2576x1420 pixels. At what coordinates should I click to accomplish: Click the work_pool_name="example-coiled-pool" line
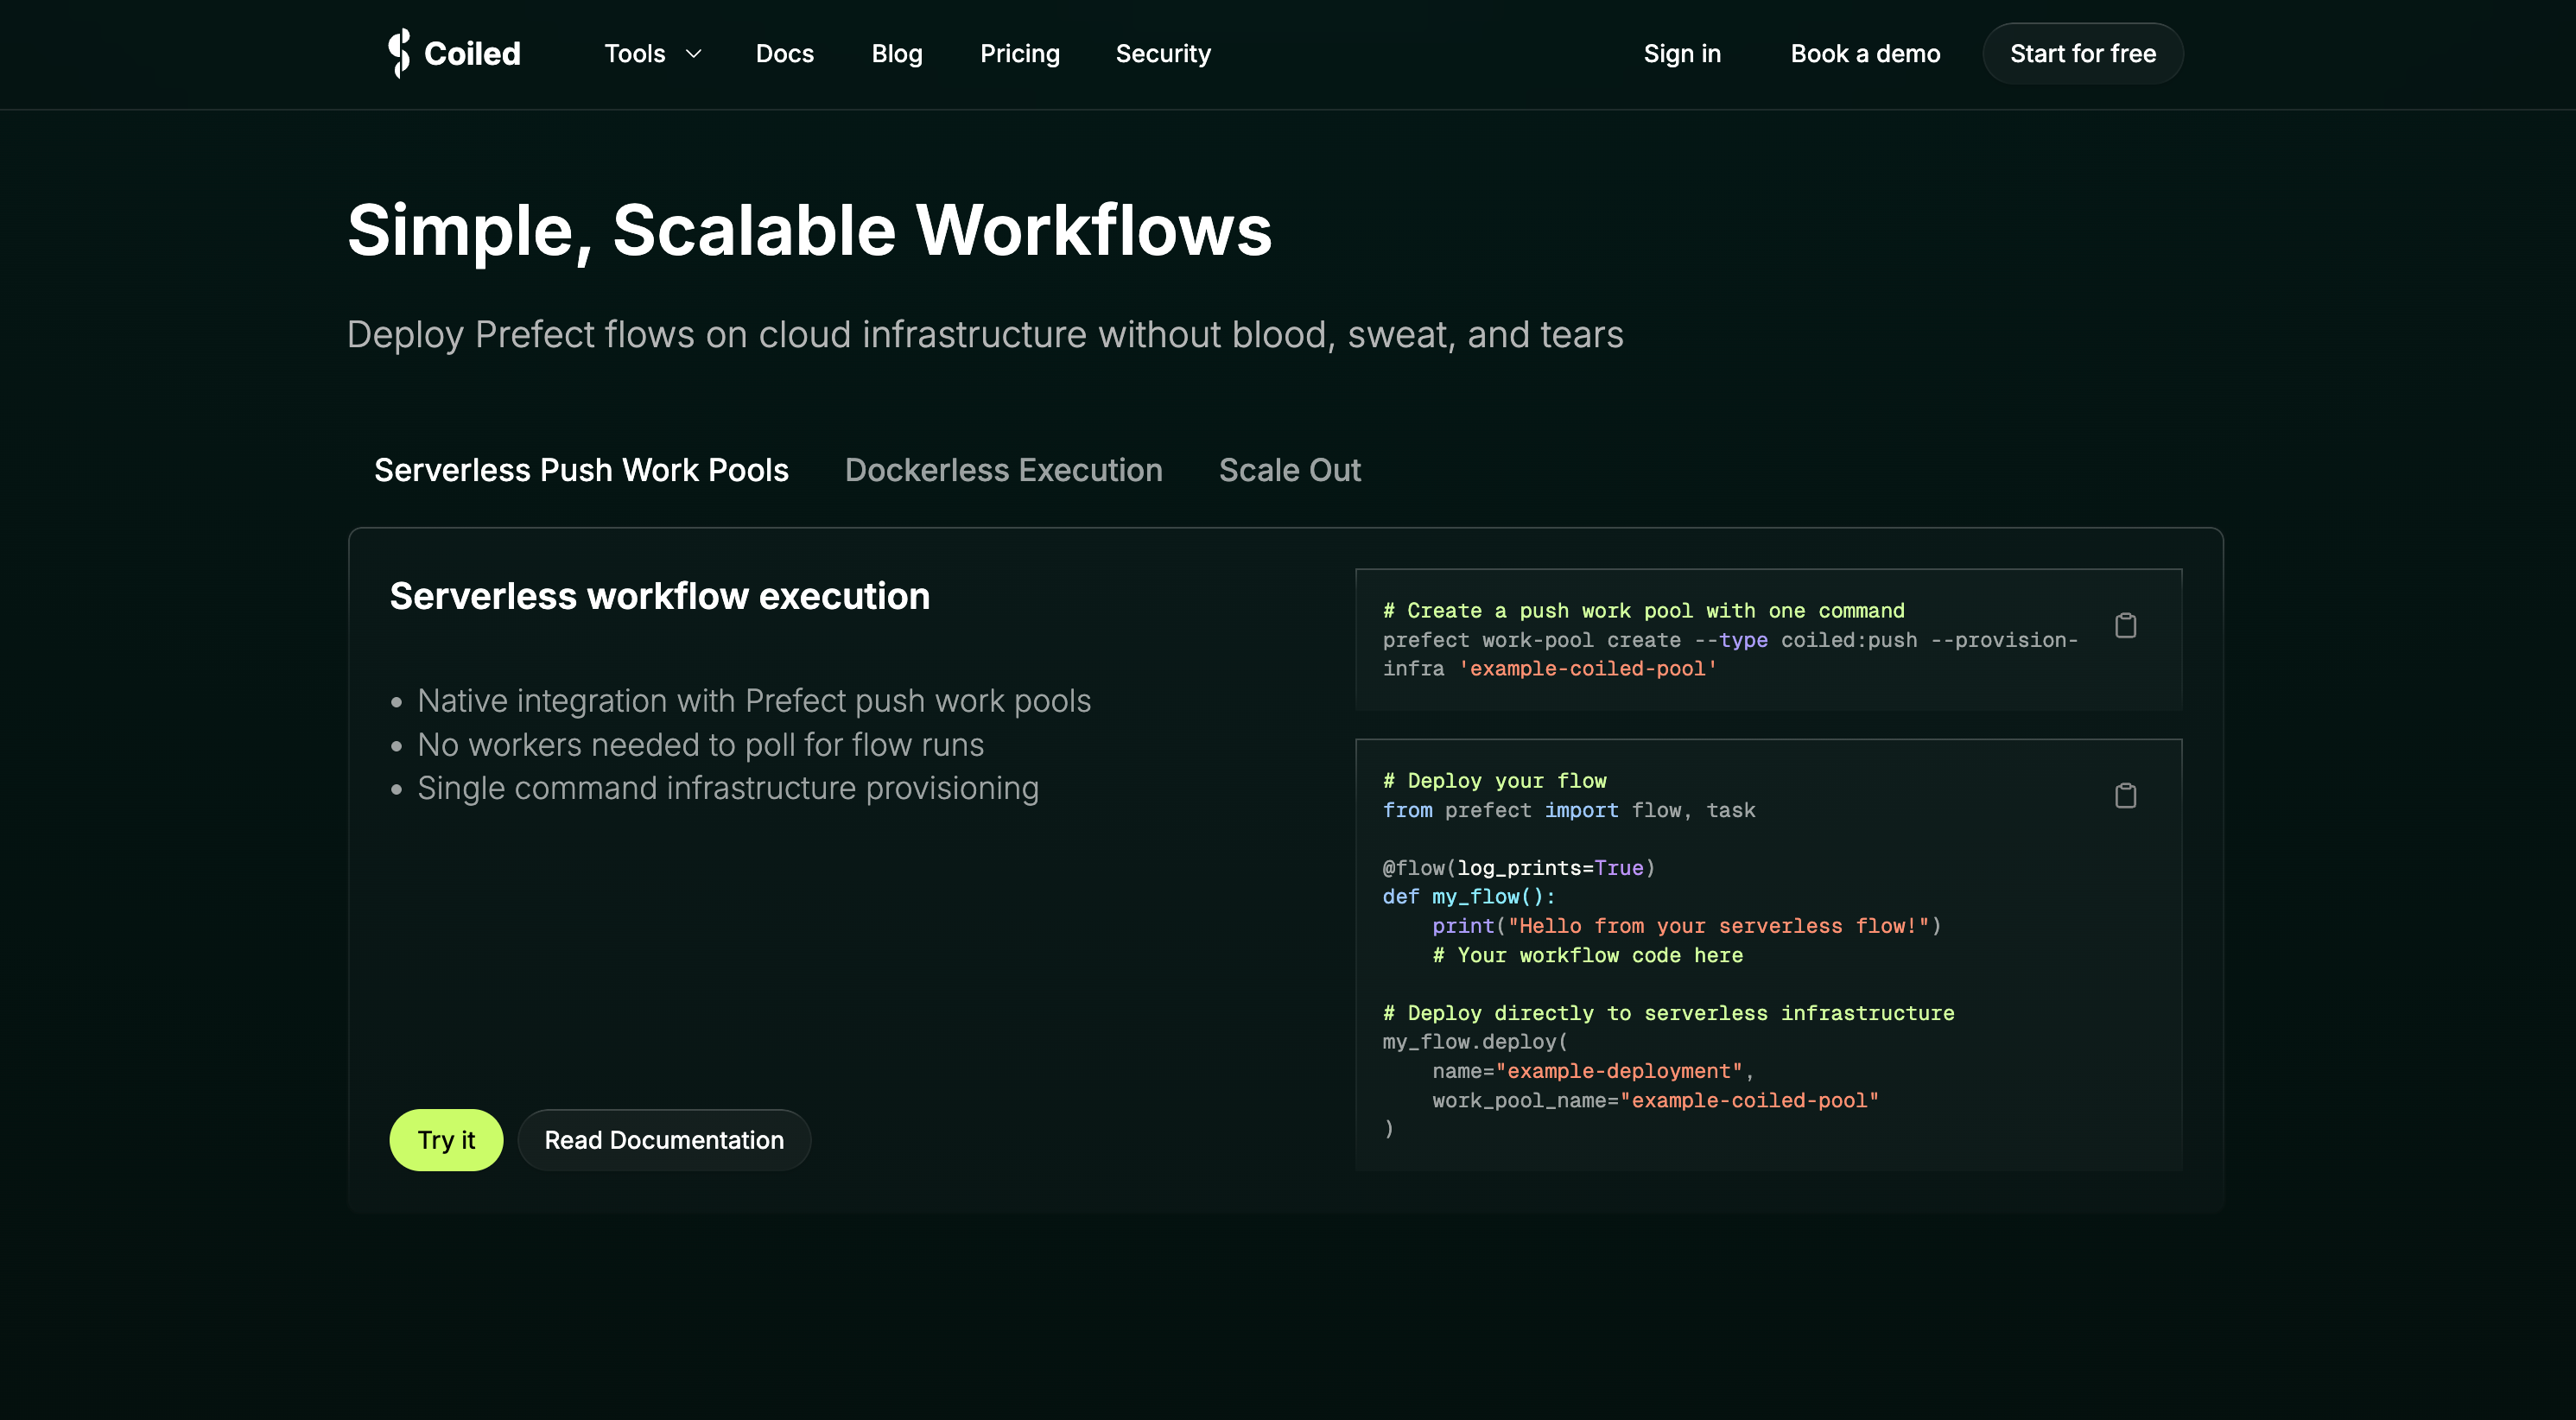[x=1655, y=1100]
